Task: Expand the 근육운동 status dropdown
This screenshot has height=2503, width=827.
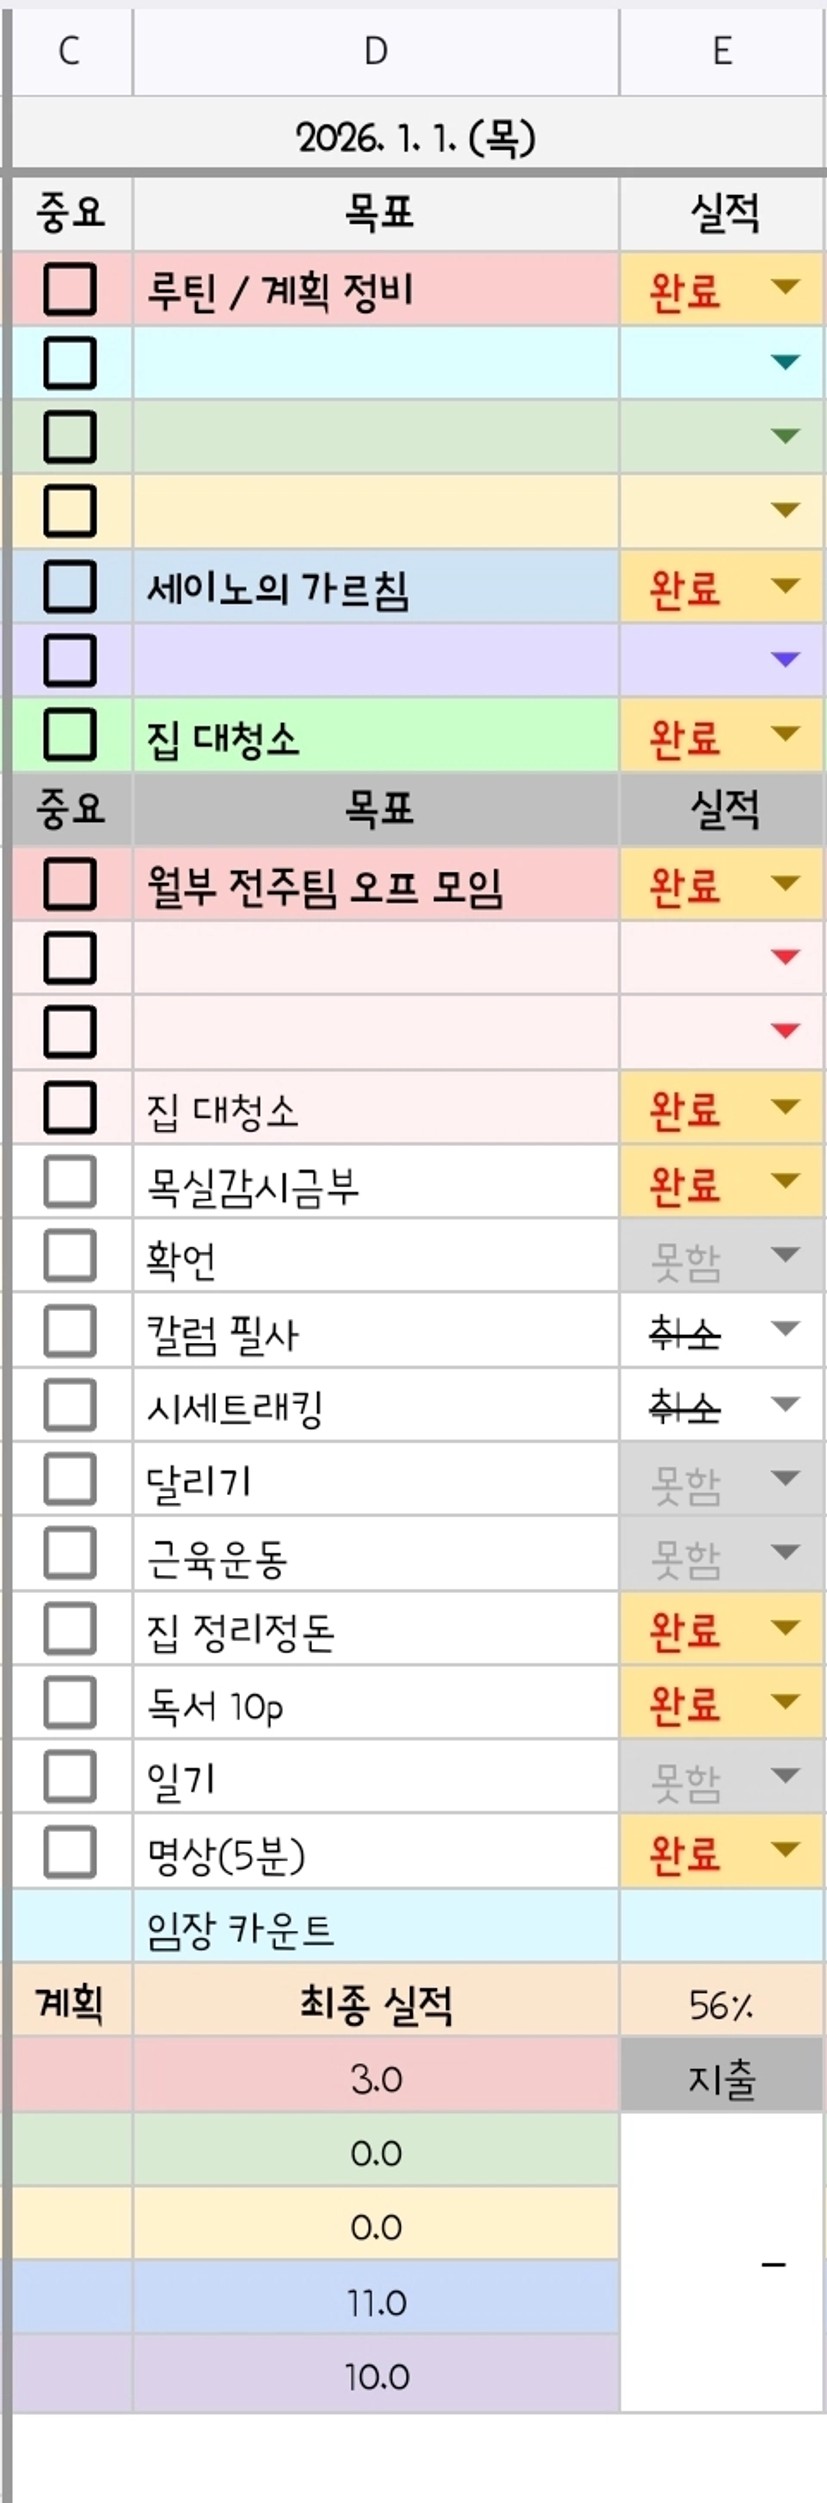Action: click(x=786, y=1553)
